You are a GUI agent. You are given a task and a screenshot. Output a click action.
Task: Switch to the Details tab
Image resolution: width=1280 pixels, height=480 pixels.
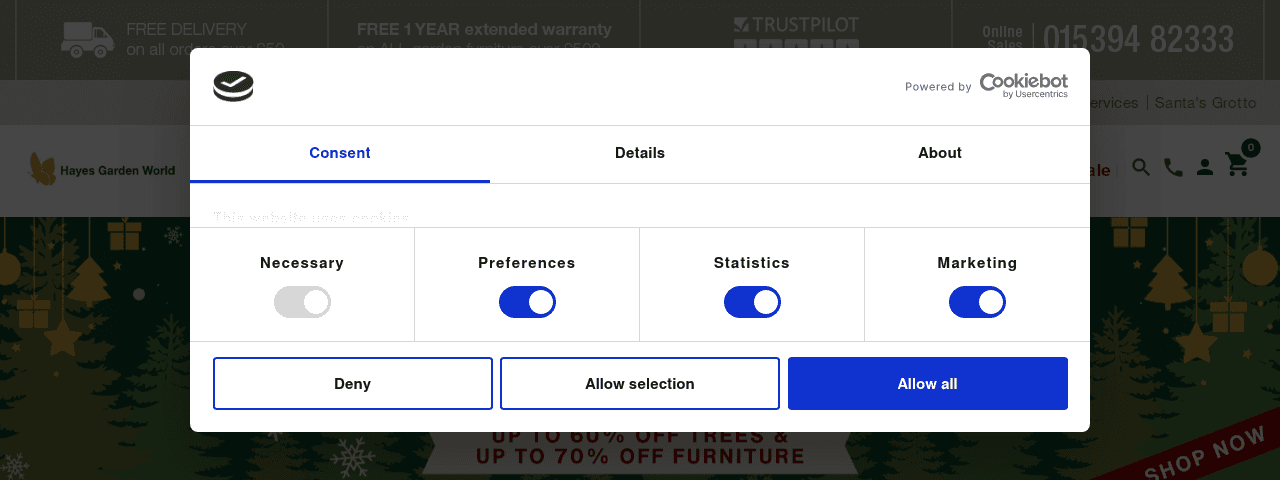[640, 153]
